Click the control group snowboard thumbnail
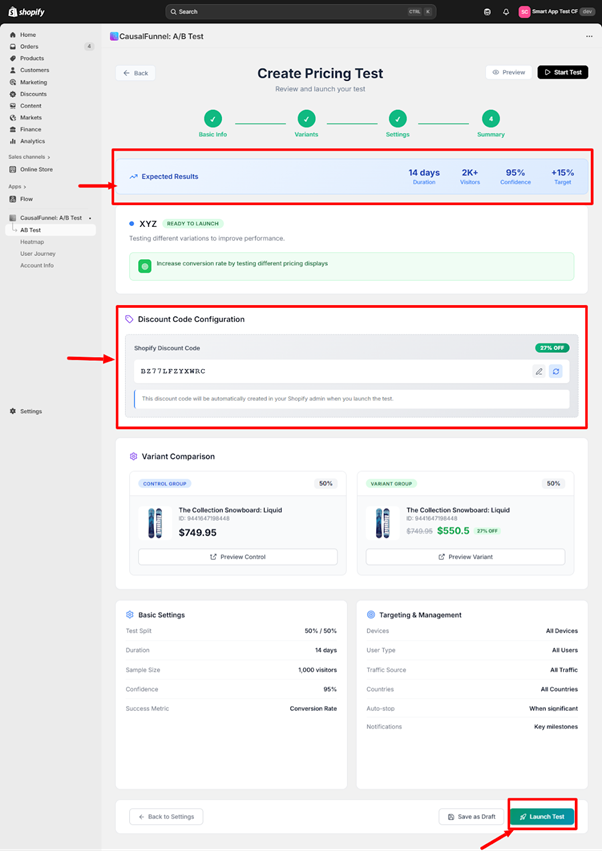This screenshot has height=852, width=602. pyautogui.click(x=153, y=524)
